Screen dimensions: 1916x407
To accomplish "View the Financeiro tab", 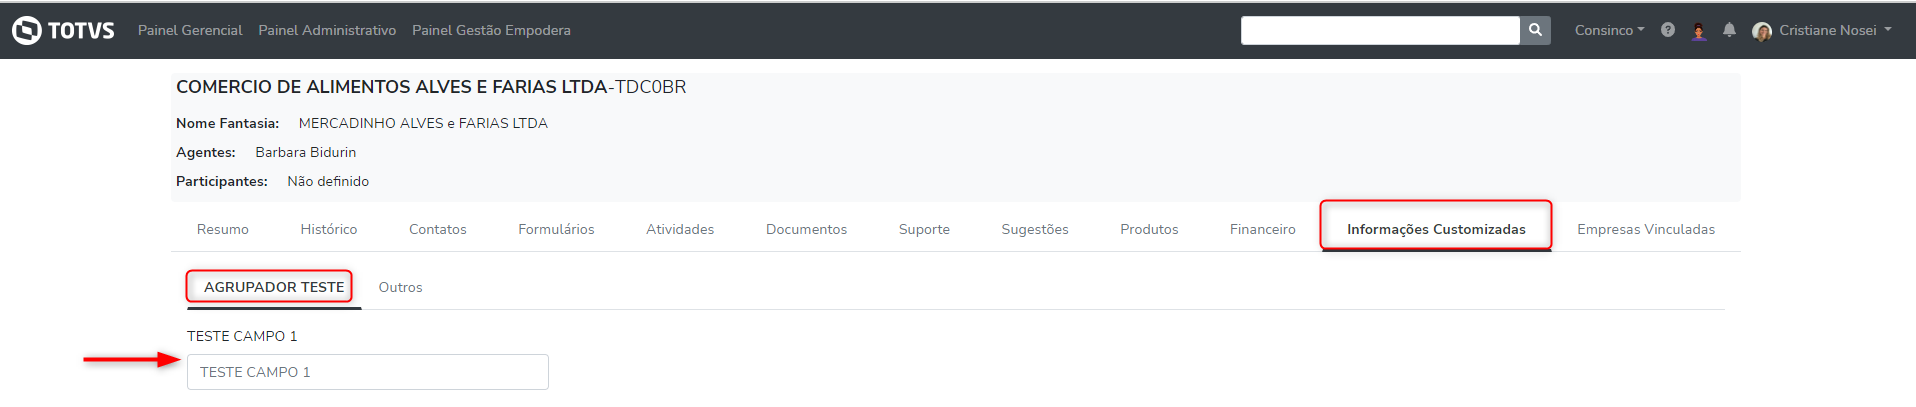I will (x=1262, y=229).
